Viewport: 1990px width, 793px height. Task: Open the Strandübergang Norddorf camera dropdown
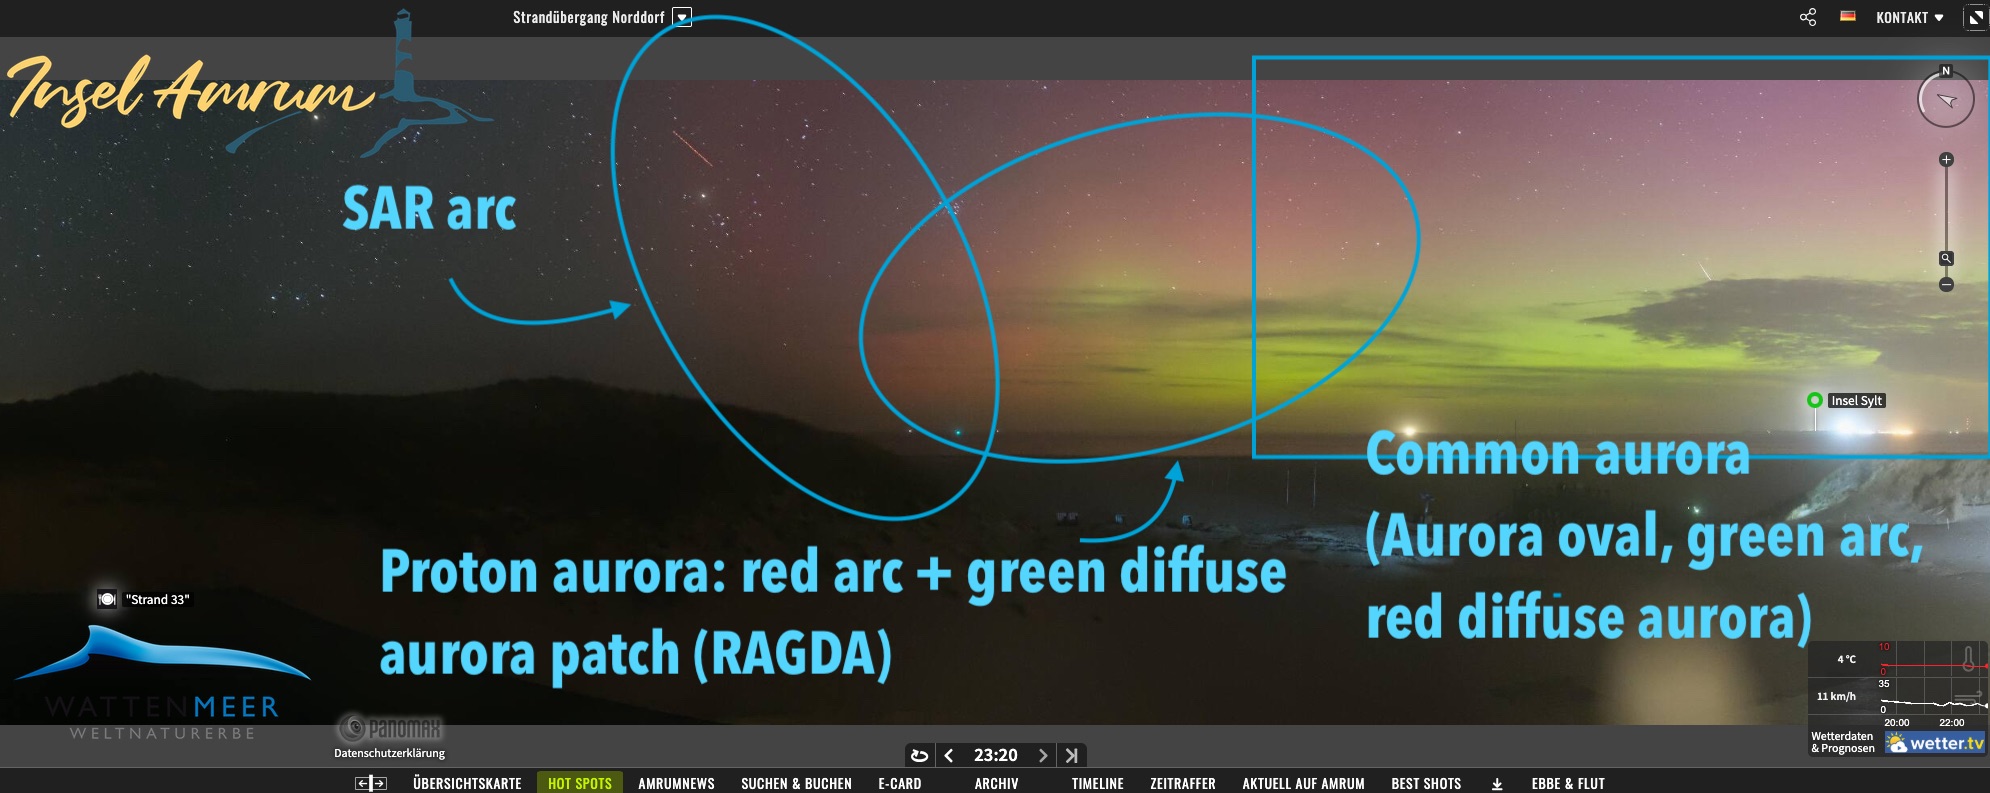pos(682,17)
